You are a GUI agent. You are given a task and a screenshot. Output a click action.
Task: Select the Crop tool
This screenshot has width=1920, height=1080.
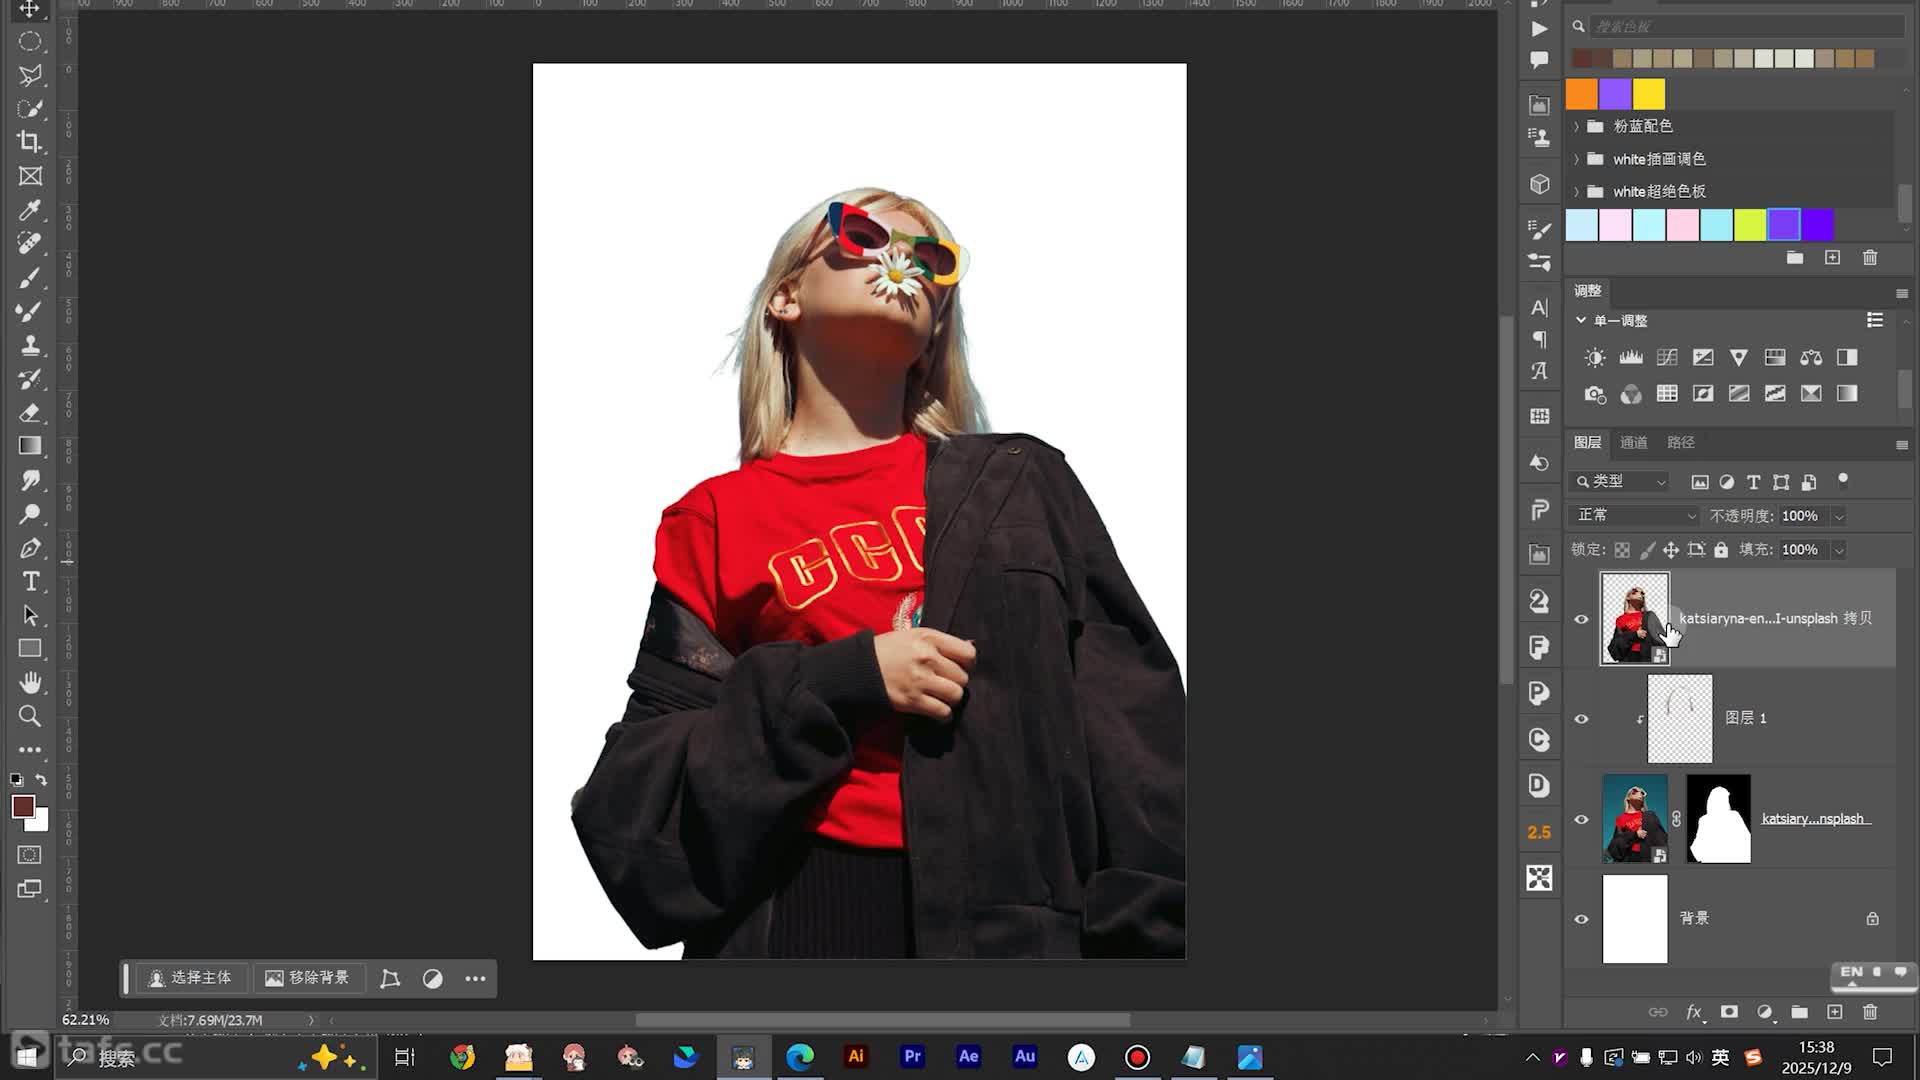pos(30,142)
